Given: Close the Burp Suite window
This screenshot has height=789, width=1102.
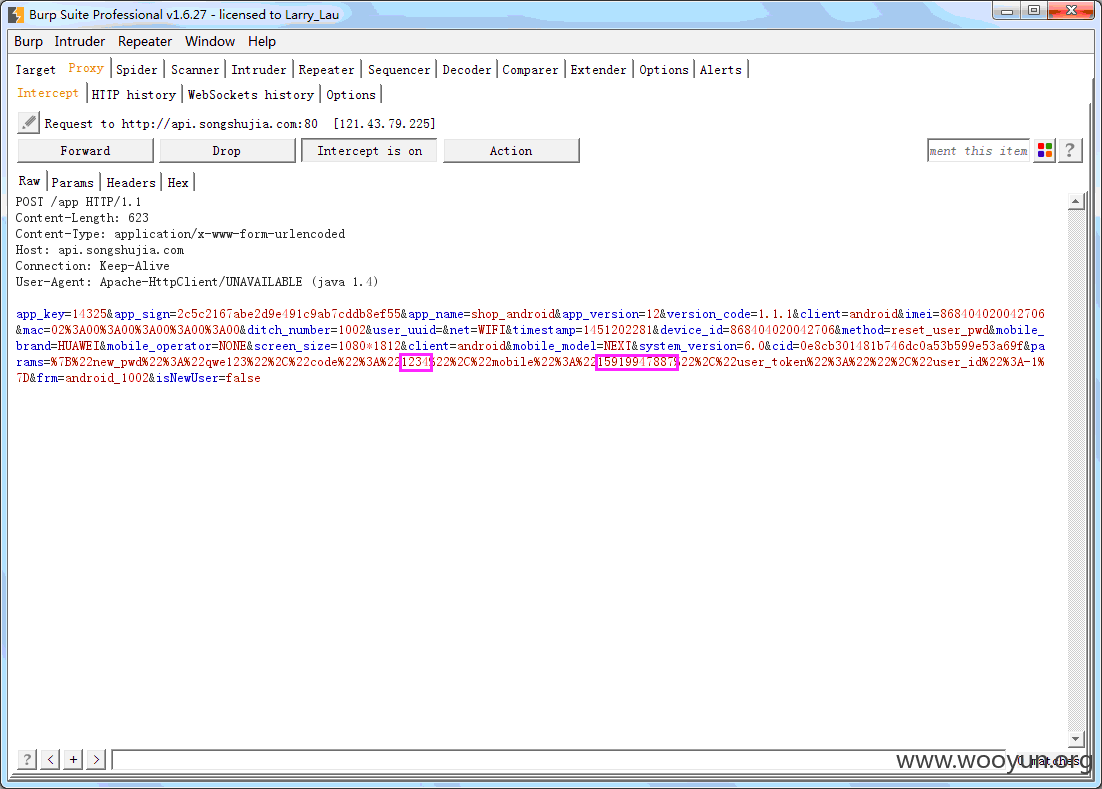Looking at the screenshot, I should tap(1071, 11).
